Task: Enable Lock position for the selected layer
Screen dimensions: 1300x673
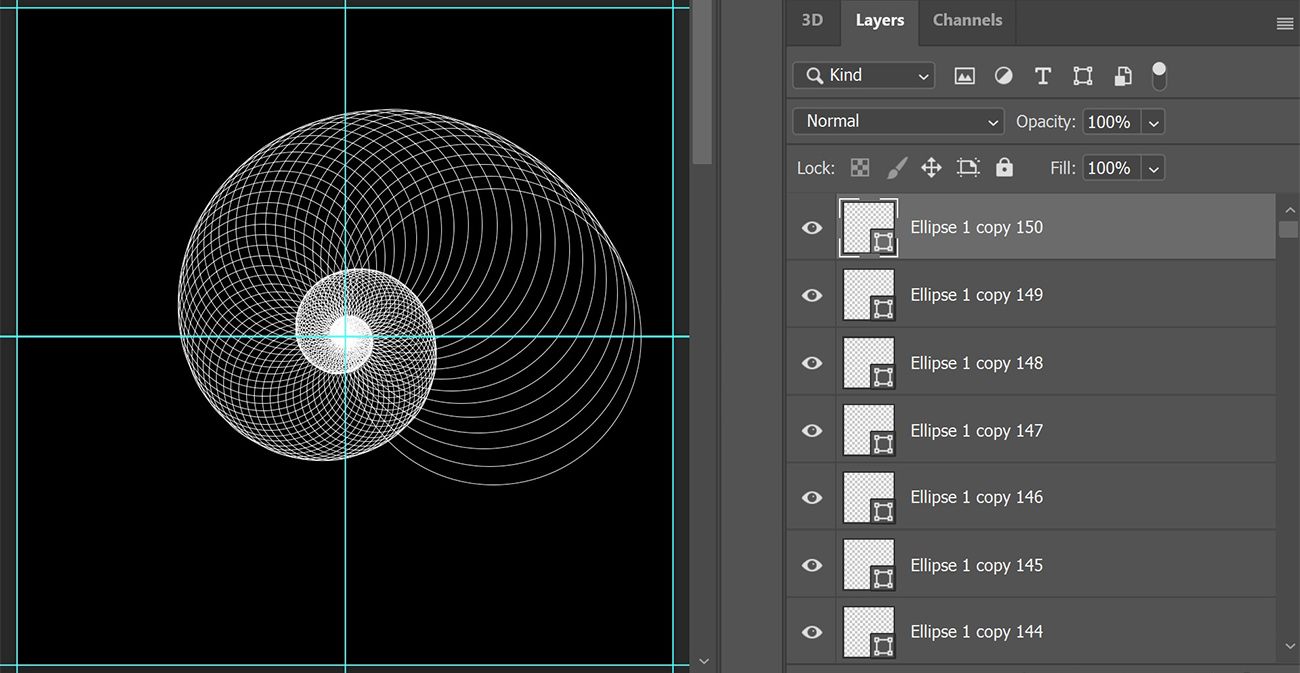Action: click(931, 167)
